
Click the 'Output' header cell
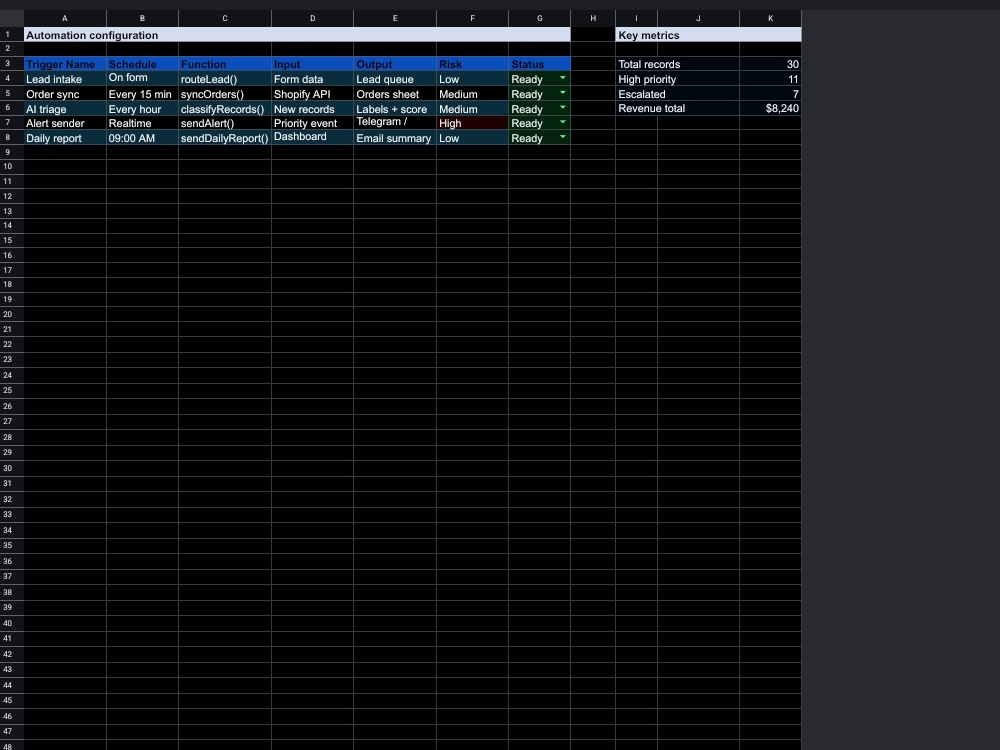[x=395, y=64]
